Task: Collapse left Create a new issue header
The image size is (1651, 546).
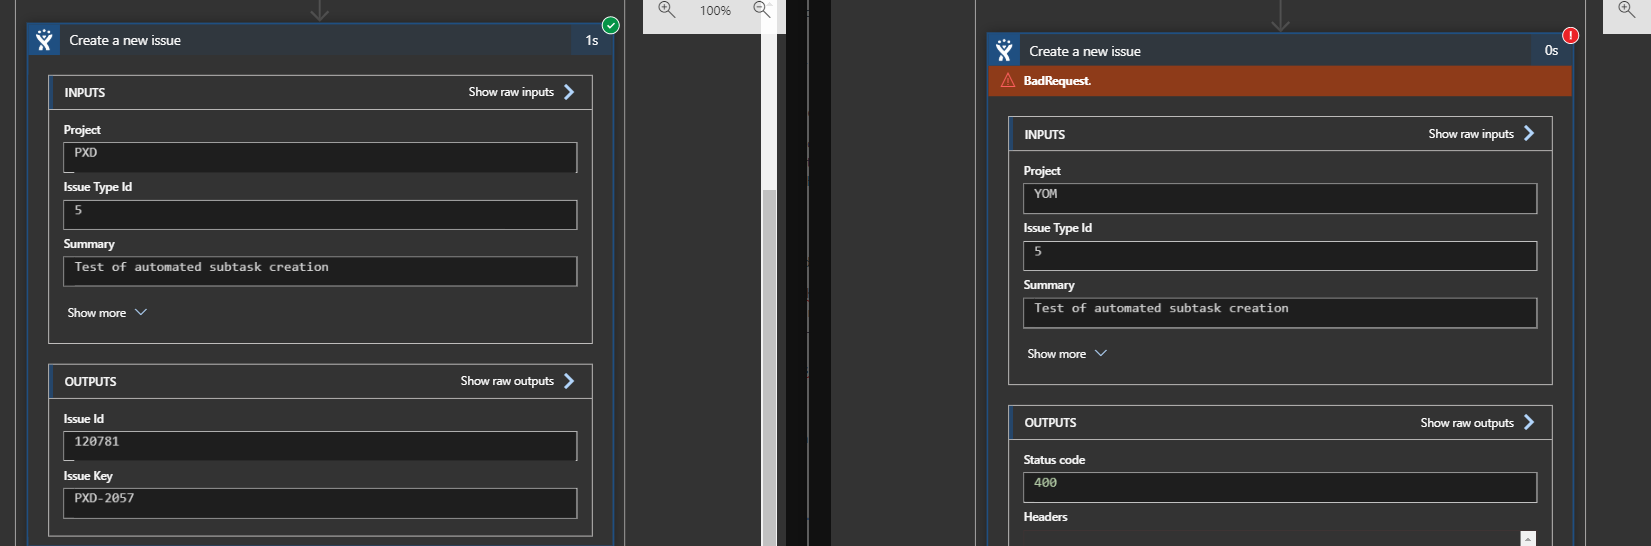Action: [x=320, y=40]
